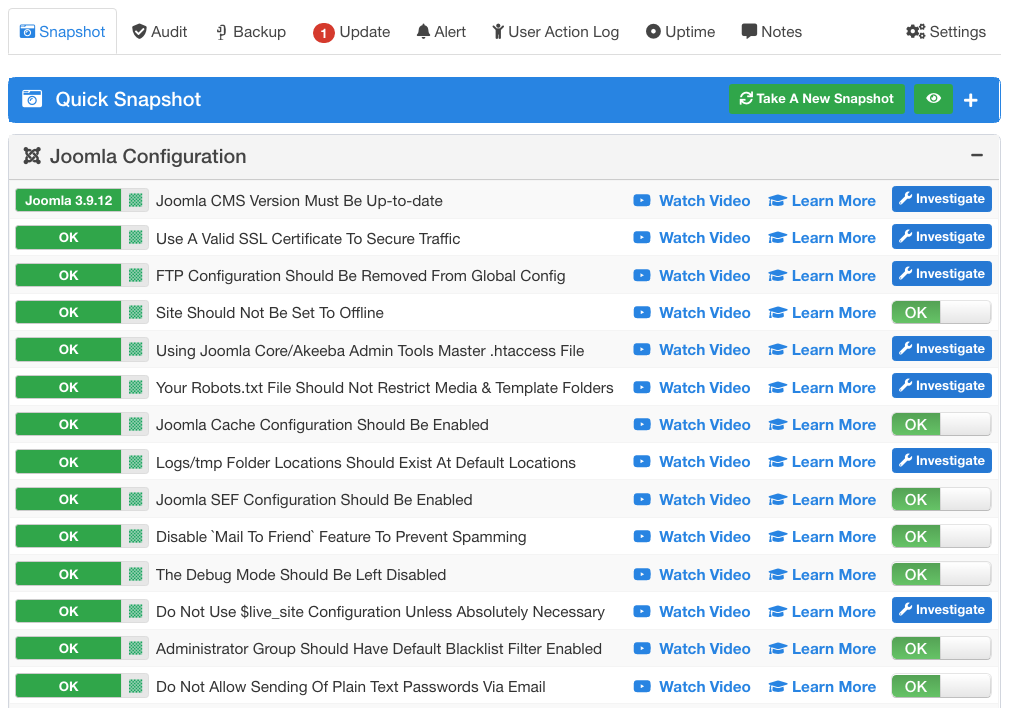The height and width of the screenshot is (708, 1009).
Task: Collapse the Joomla Configuration section
Action: tap(976, 156)
